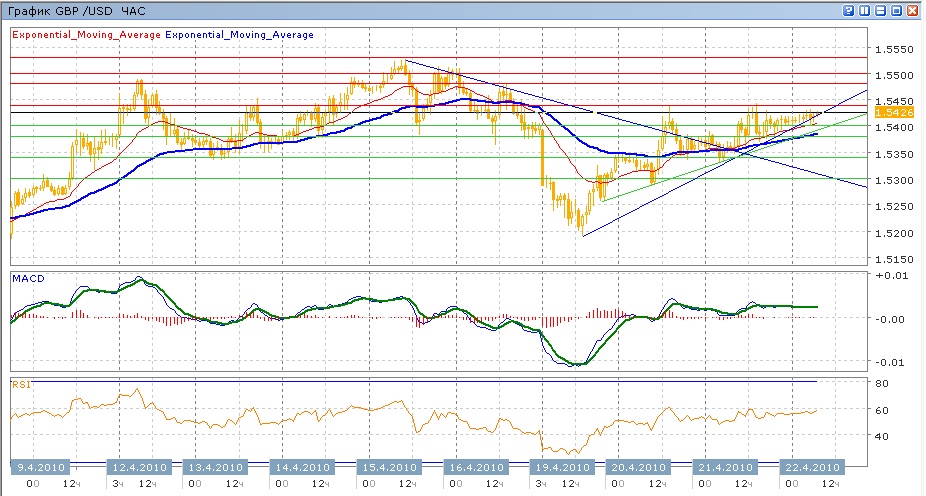Click the RSI 80 level axis label
This screenshot has height=496, width=926.
884,383
